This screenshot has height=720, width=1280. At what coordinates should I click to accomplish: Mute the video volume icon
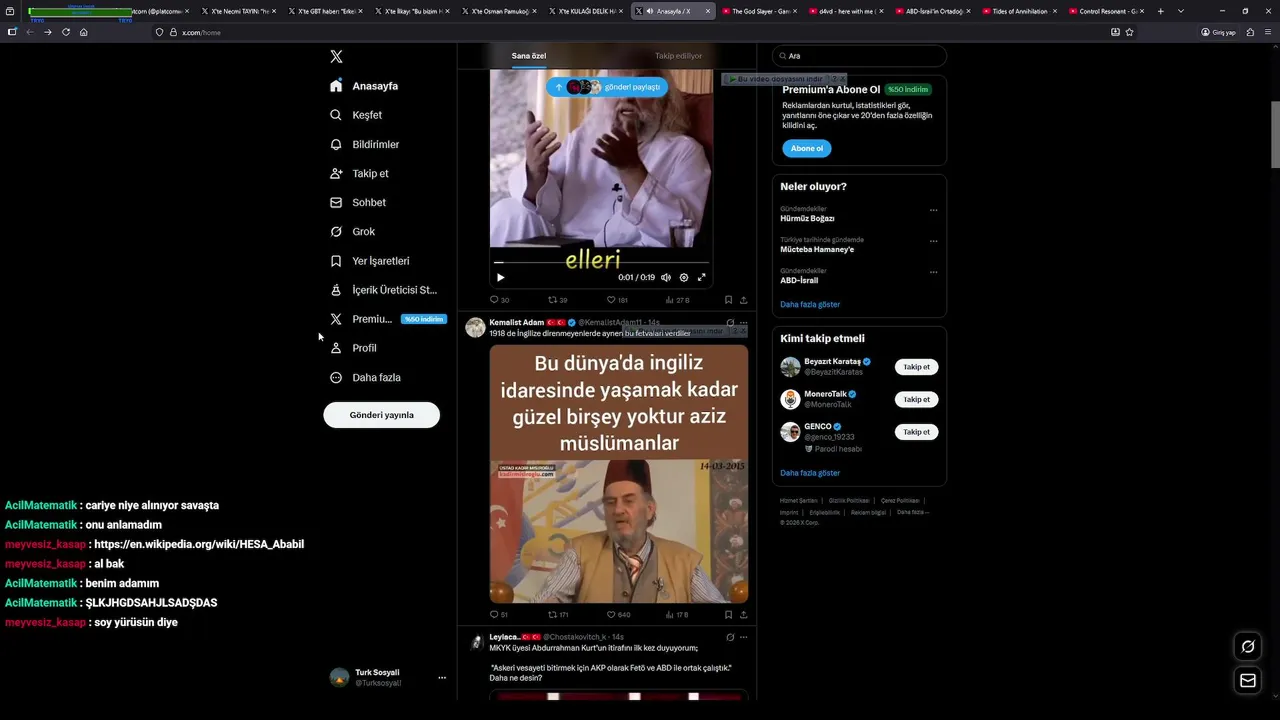666,277
